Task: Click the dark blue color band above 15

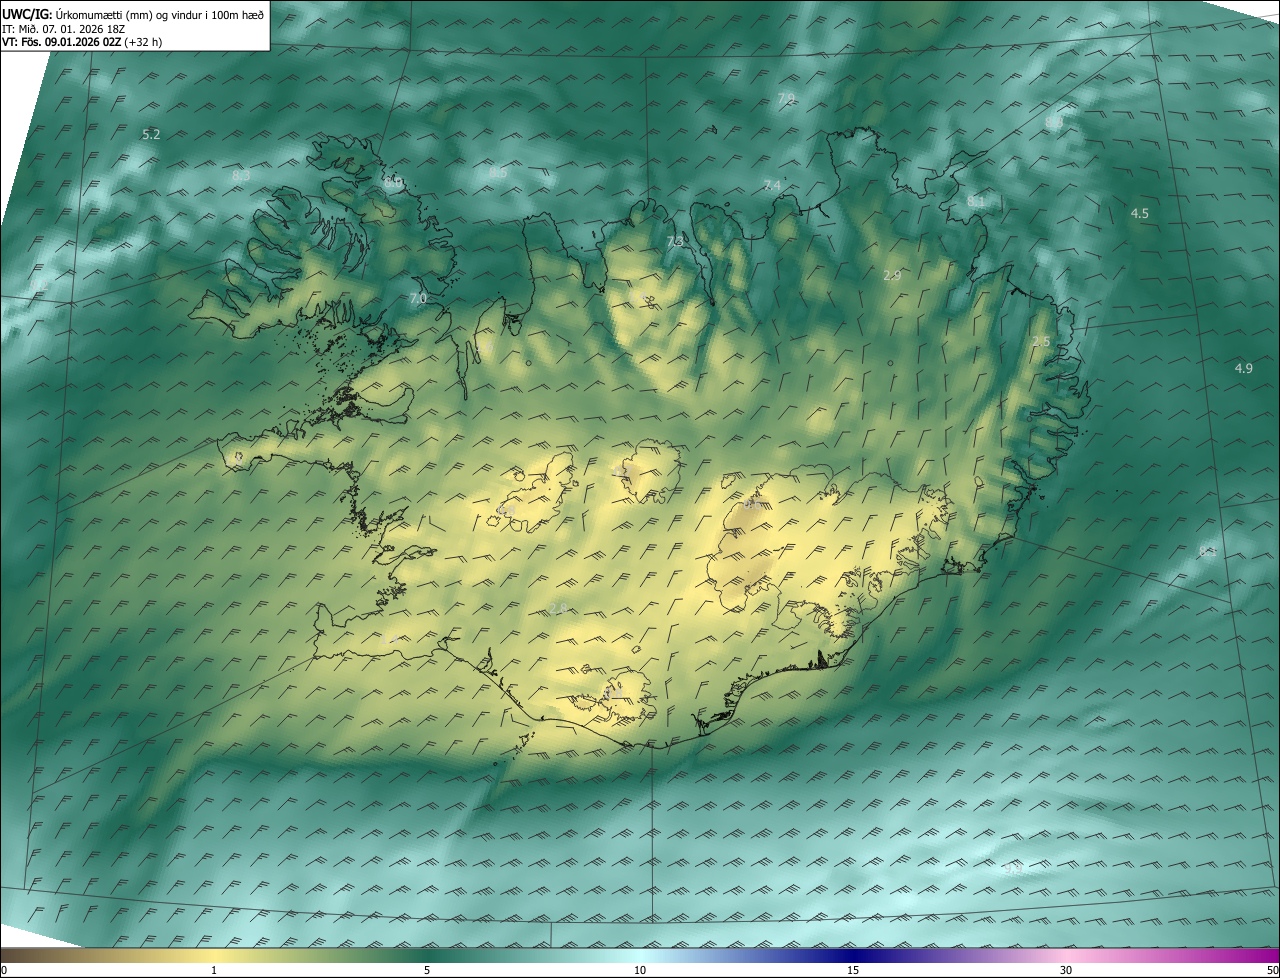Action: point(853,956)
